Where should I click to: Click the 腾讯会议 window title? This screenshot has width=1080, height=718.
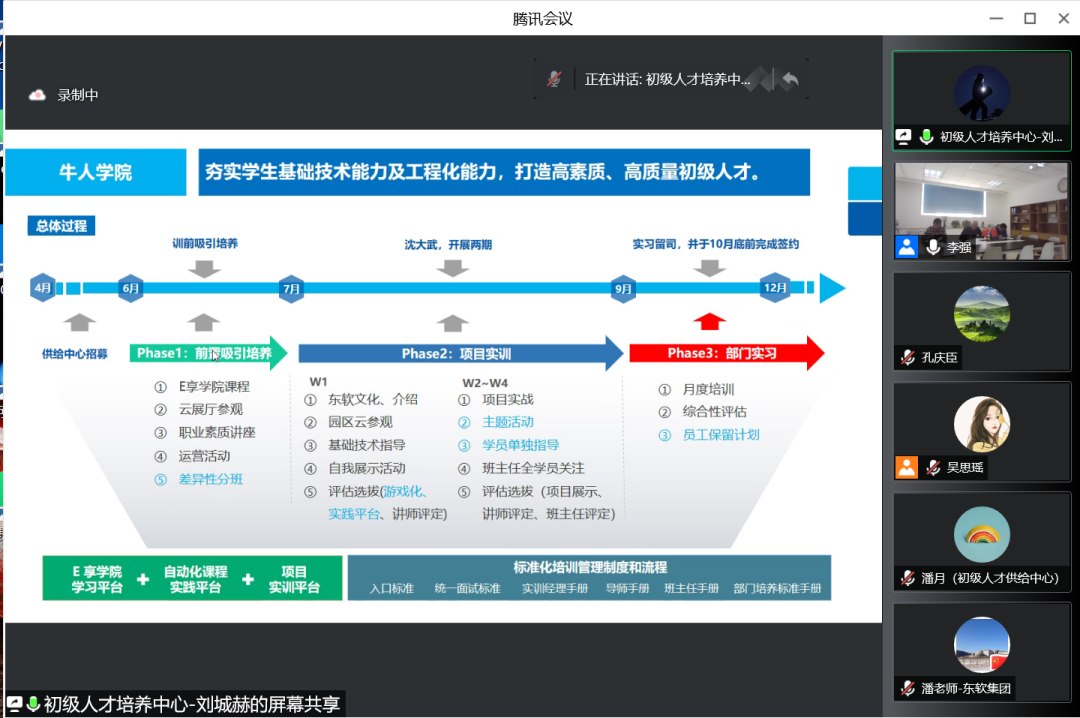(541, 18)
